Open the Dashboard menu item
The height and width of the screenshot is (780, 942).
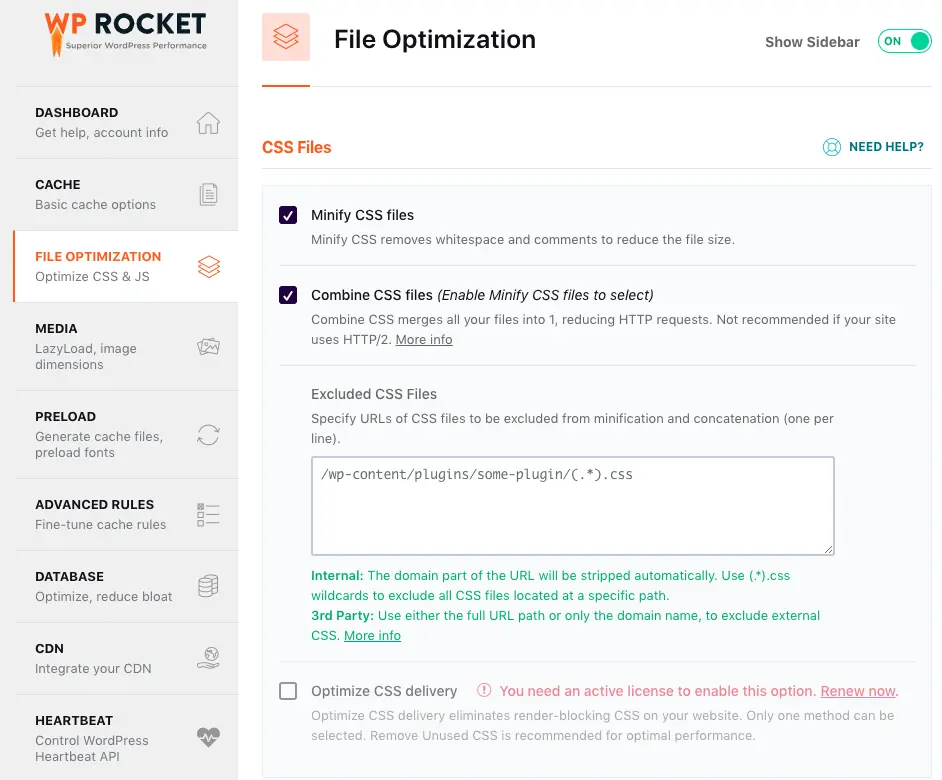click(102, 122)
